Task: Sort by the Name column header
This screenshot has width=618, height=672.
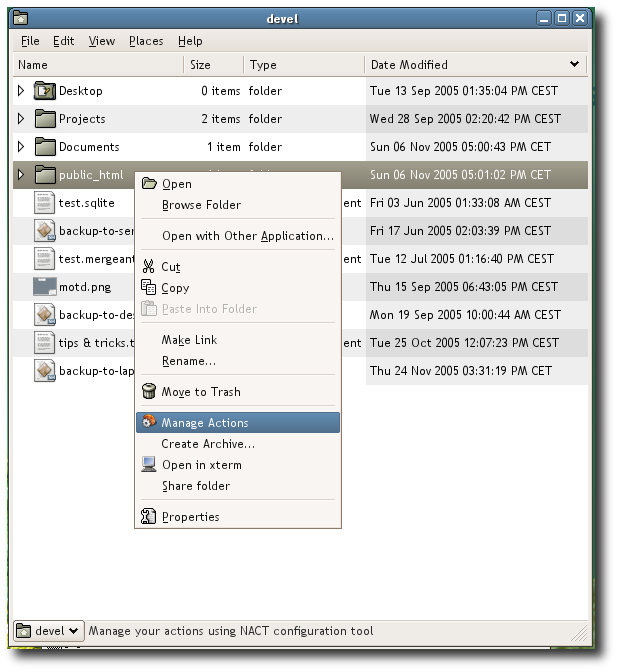Action: click(99, 65)
